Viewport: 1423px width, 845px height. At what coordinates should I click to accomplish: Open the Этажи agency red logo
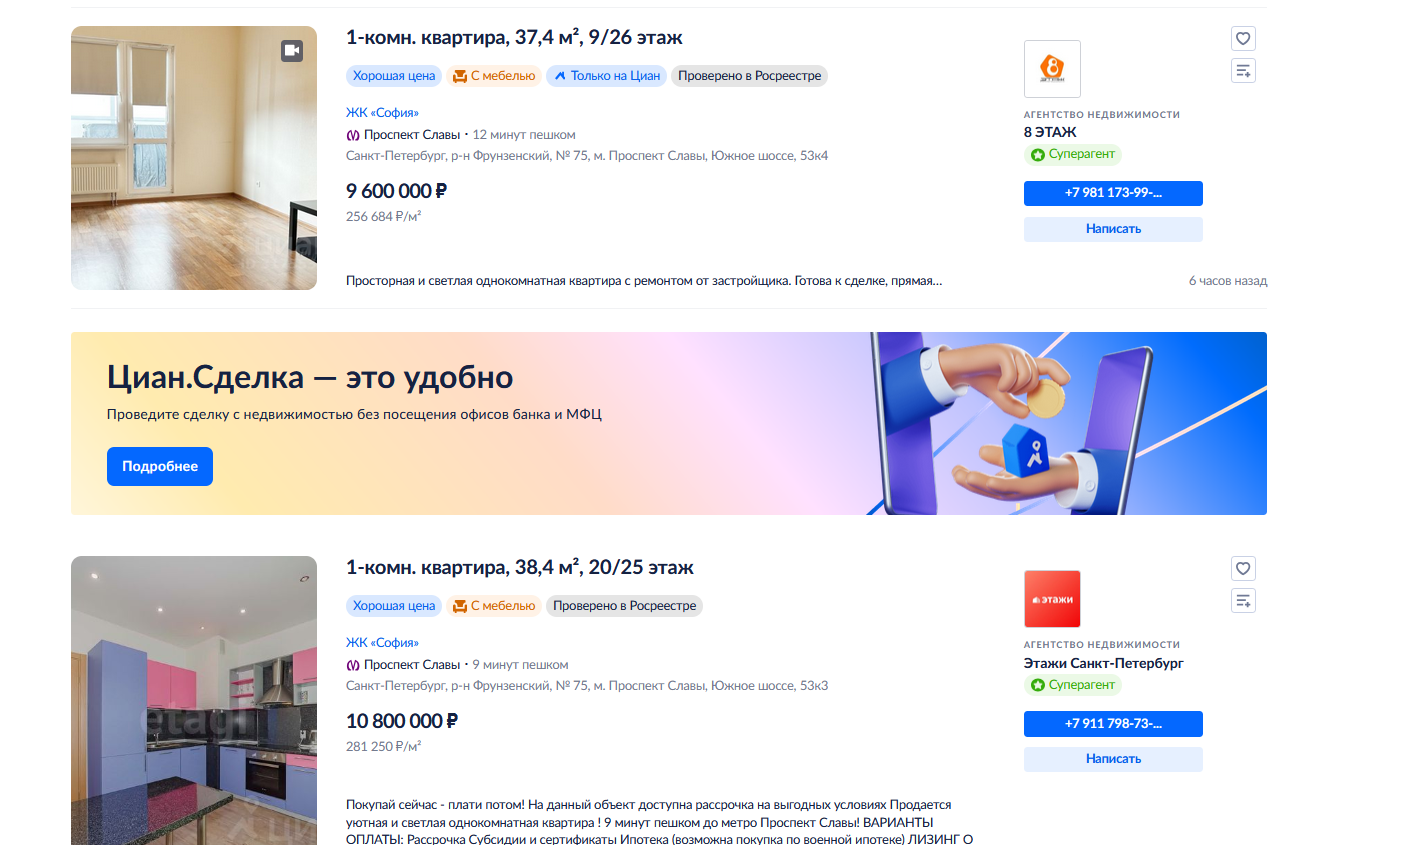point(1052,599)
